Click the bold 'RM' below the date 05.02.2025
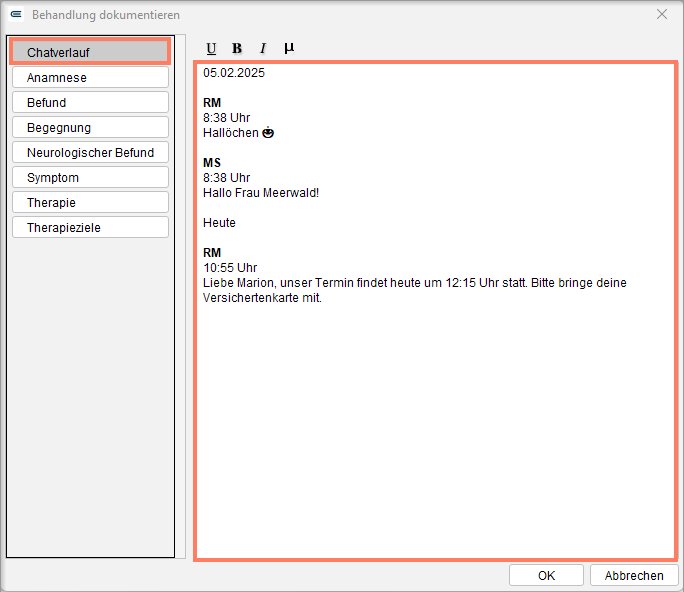The height and width of the screenshot is (592, 684). pyautogui.click(x=212, y=103)
